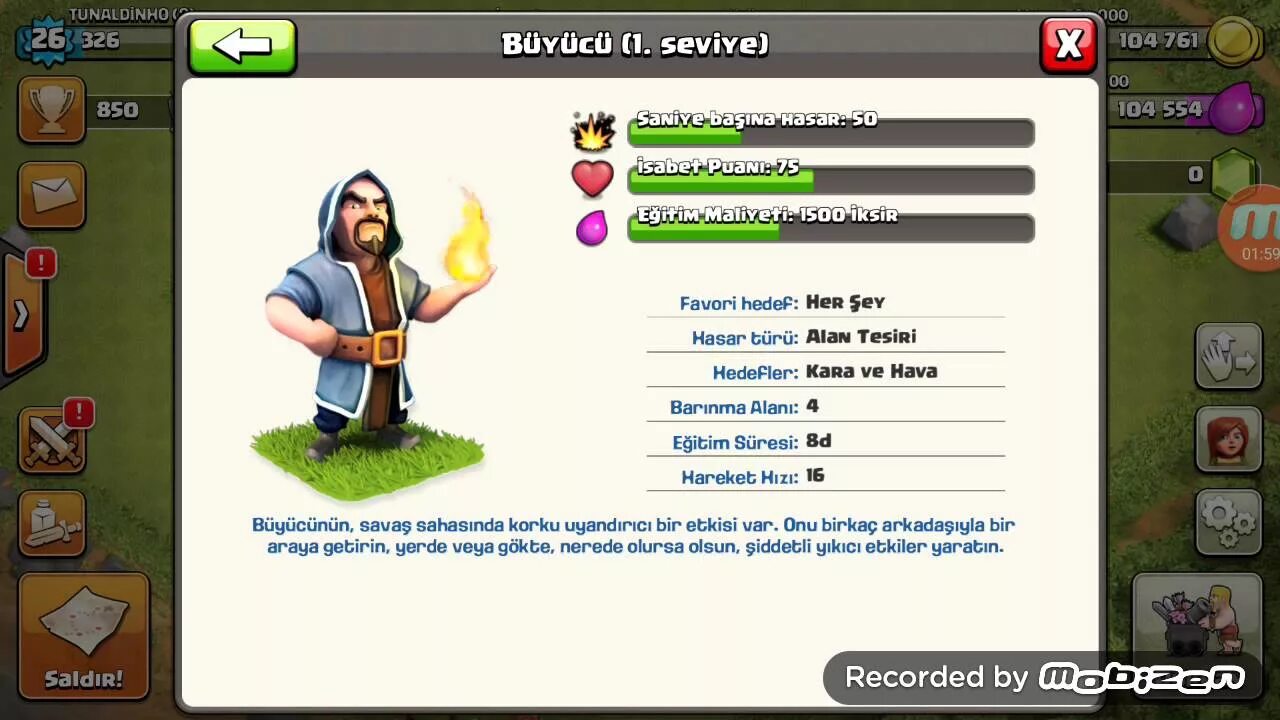1280x720 pixels.
Task: Tap the Saldır! attack button
Action: [x=84, y=637]
